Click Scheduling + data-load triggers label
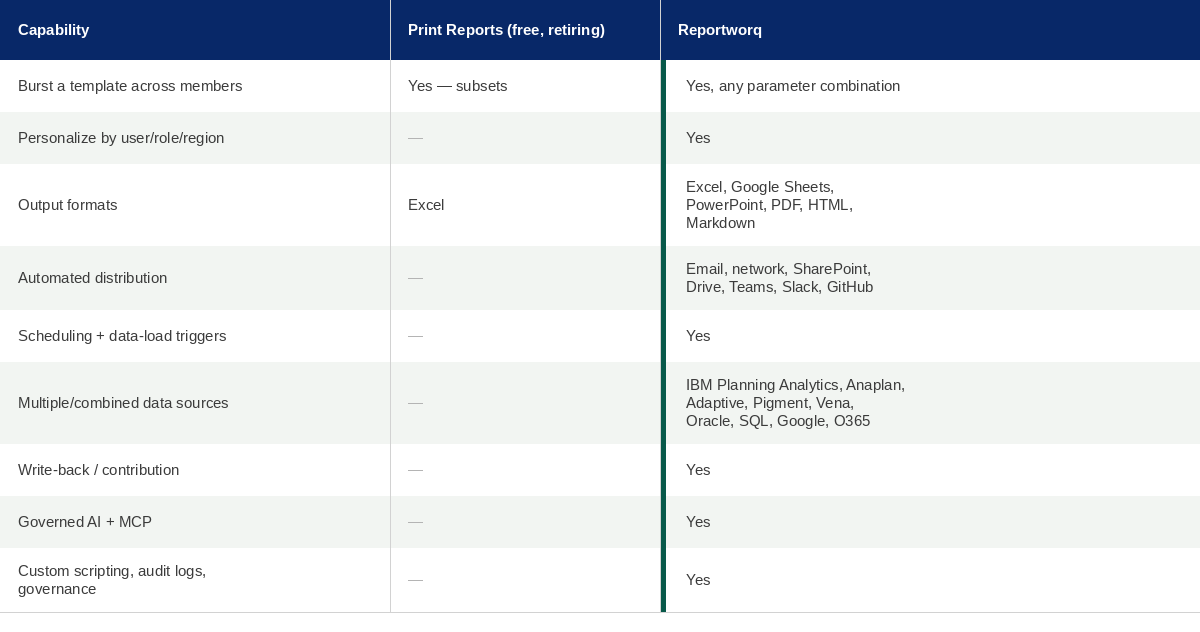Screen dimensions: 1200x632 (x=122, y=336)
